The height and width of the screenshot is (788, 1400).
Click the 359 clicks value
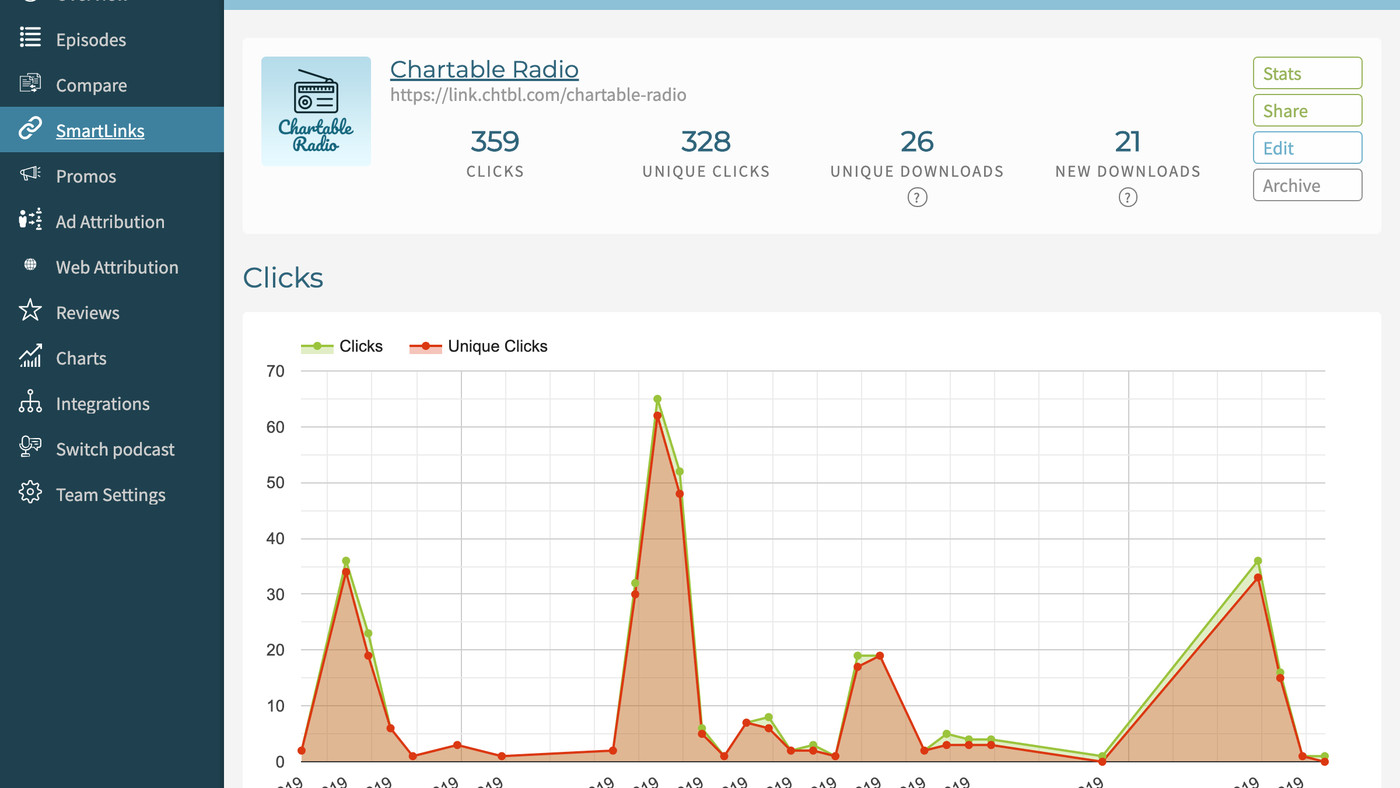click(495, 141)
